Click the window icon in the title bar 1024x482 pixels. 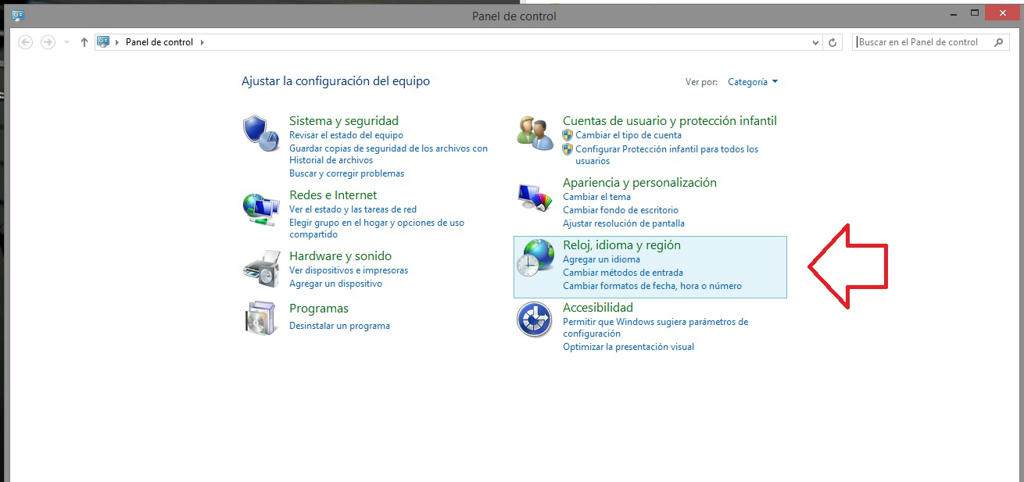[18, 14]
